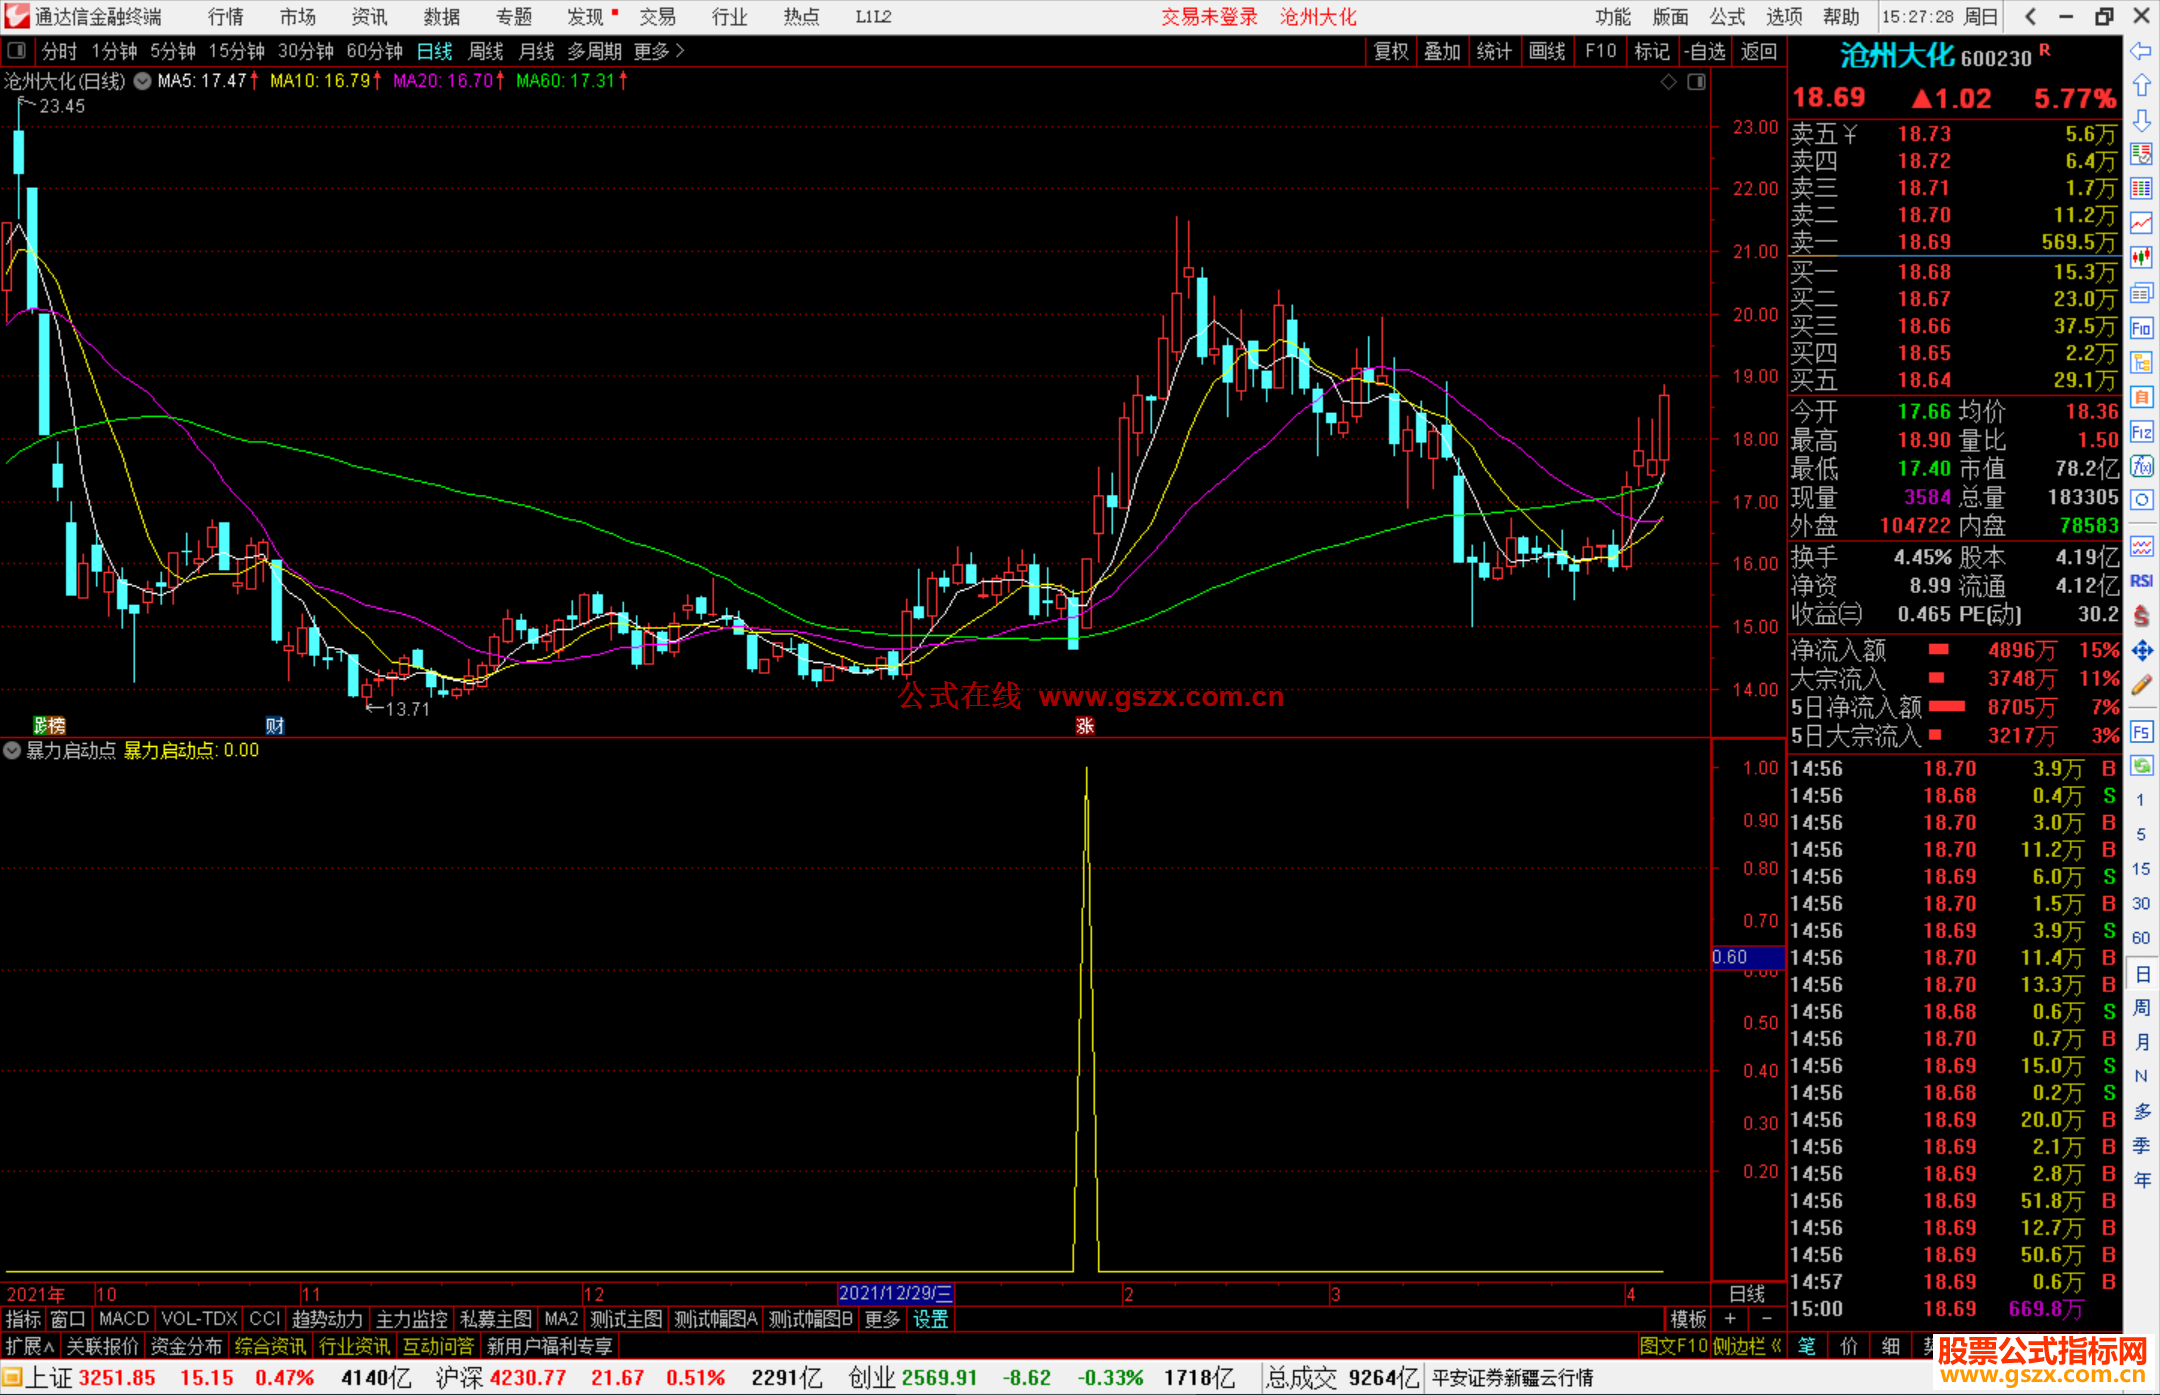Click the circle icon in right sidebar
The image size is (2160, 1395).
tap(2141, 500)
